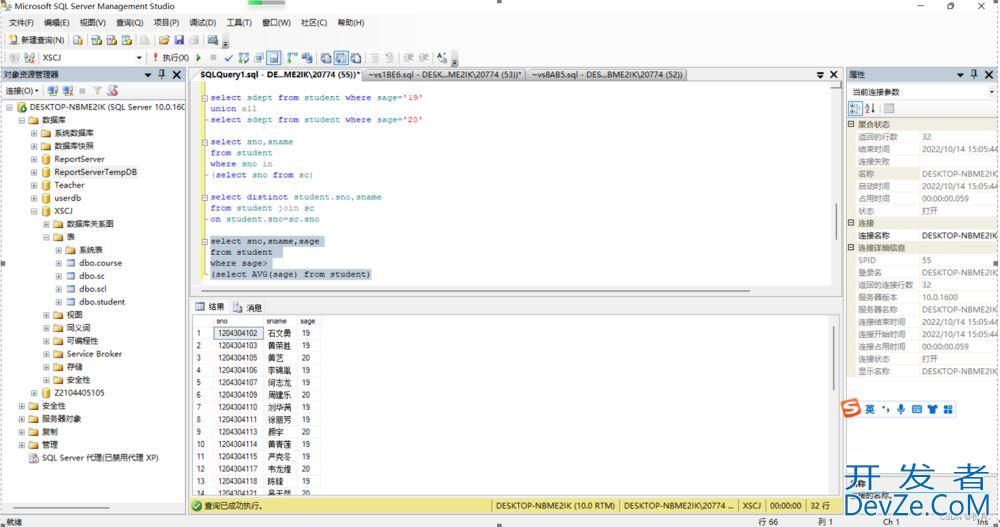1000x527 pixels.
Task: Click the Sogou soft keyboard icon
Action: 916,409
